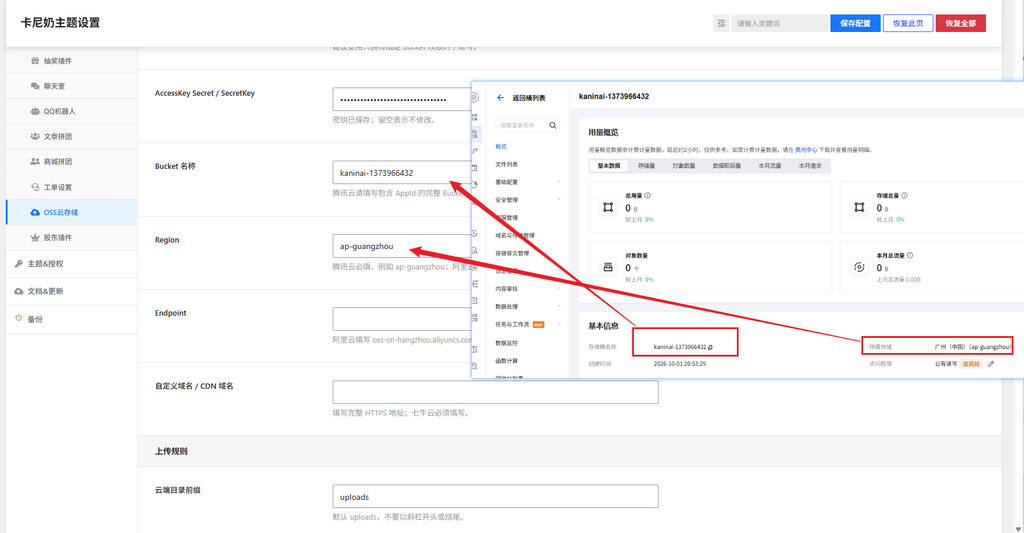The image size is (1024, 533).
Task: Click the 恢复此页 button
Action: click(908, 24)
